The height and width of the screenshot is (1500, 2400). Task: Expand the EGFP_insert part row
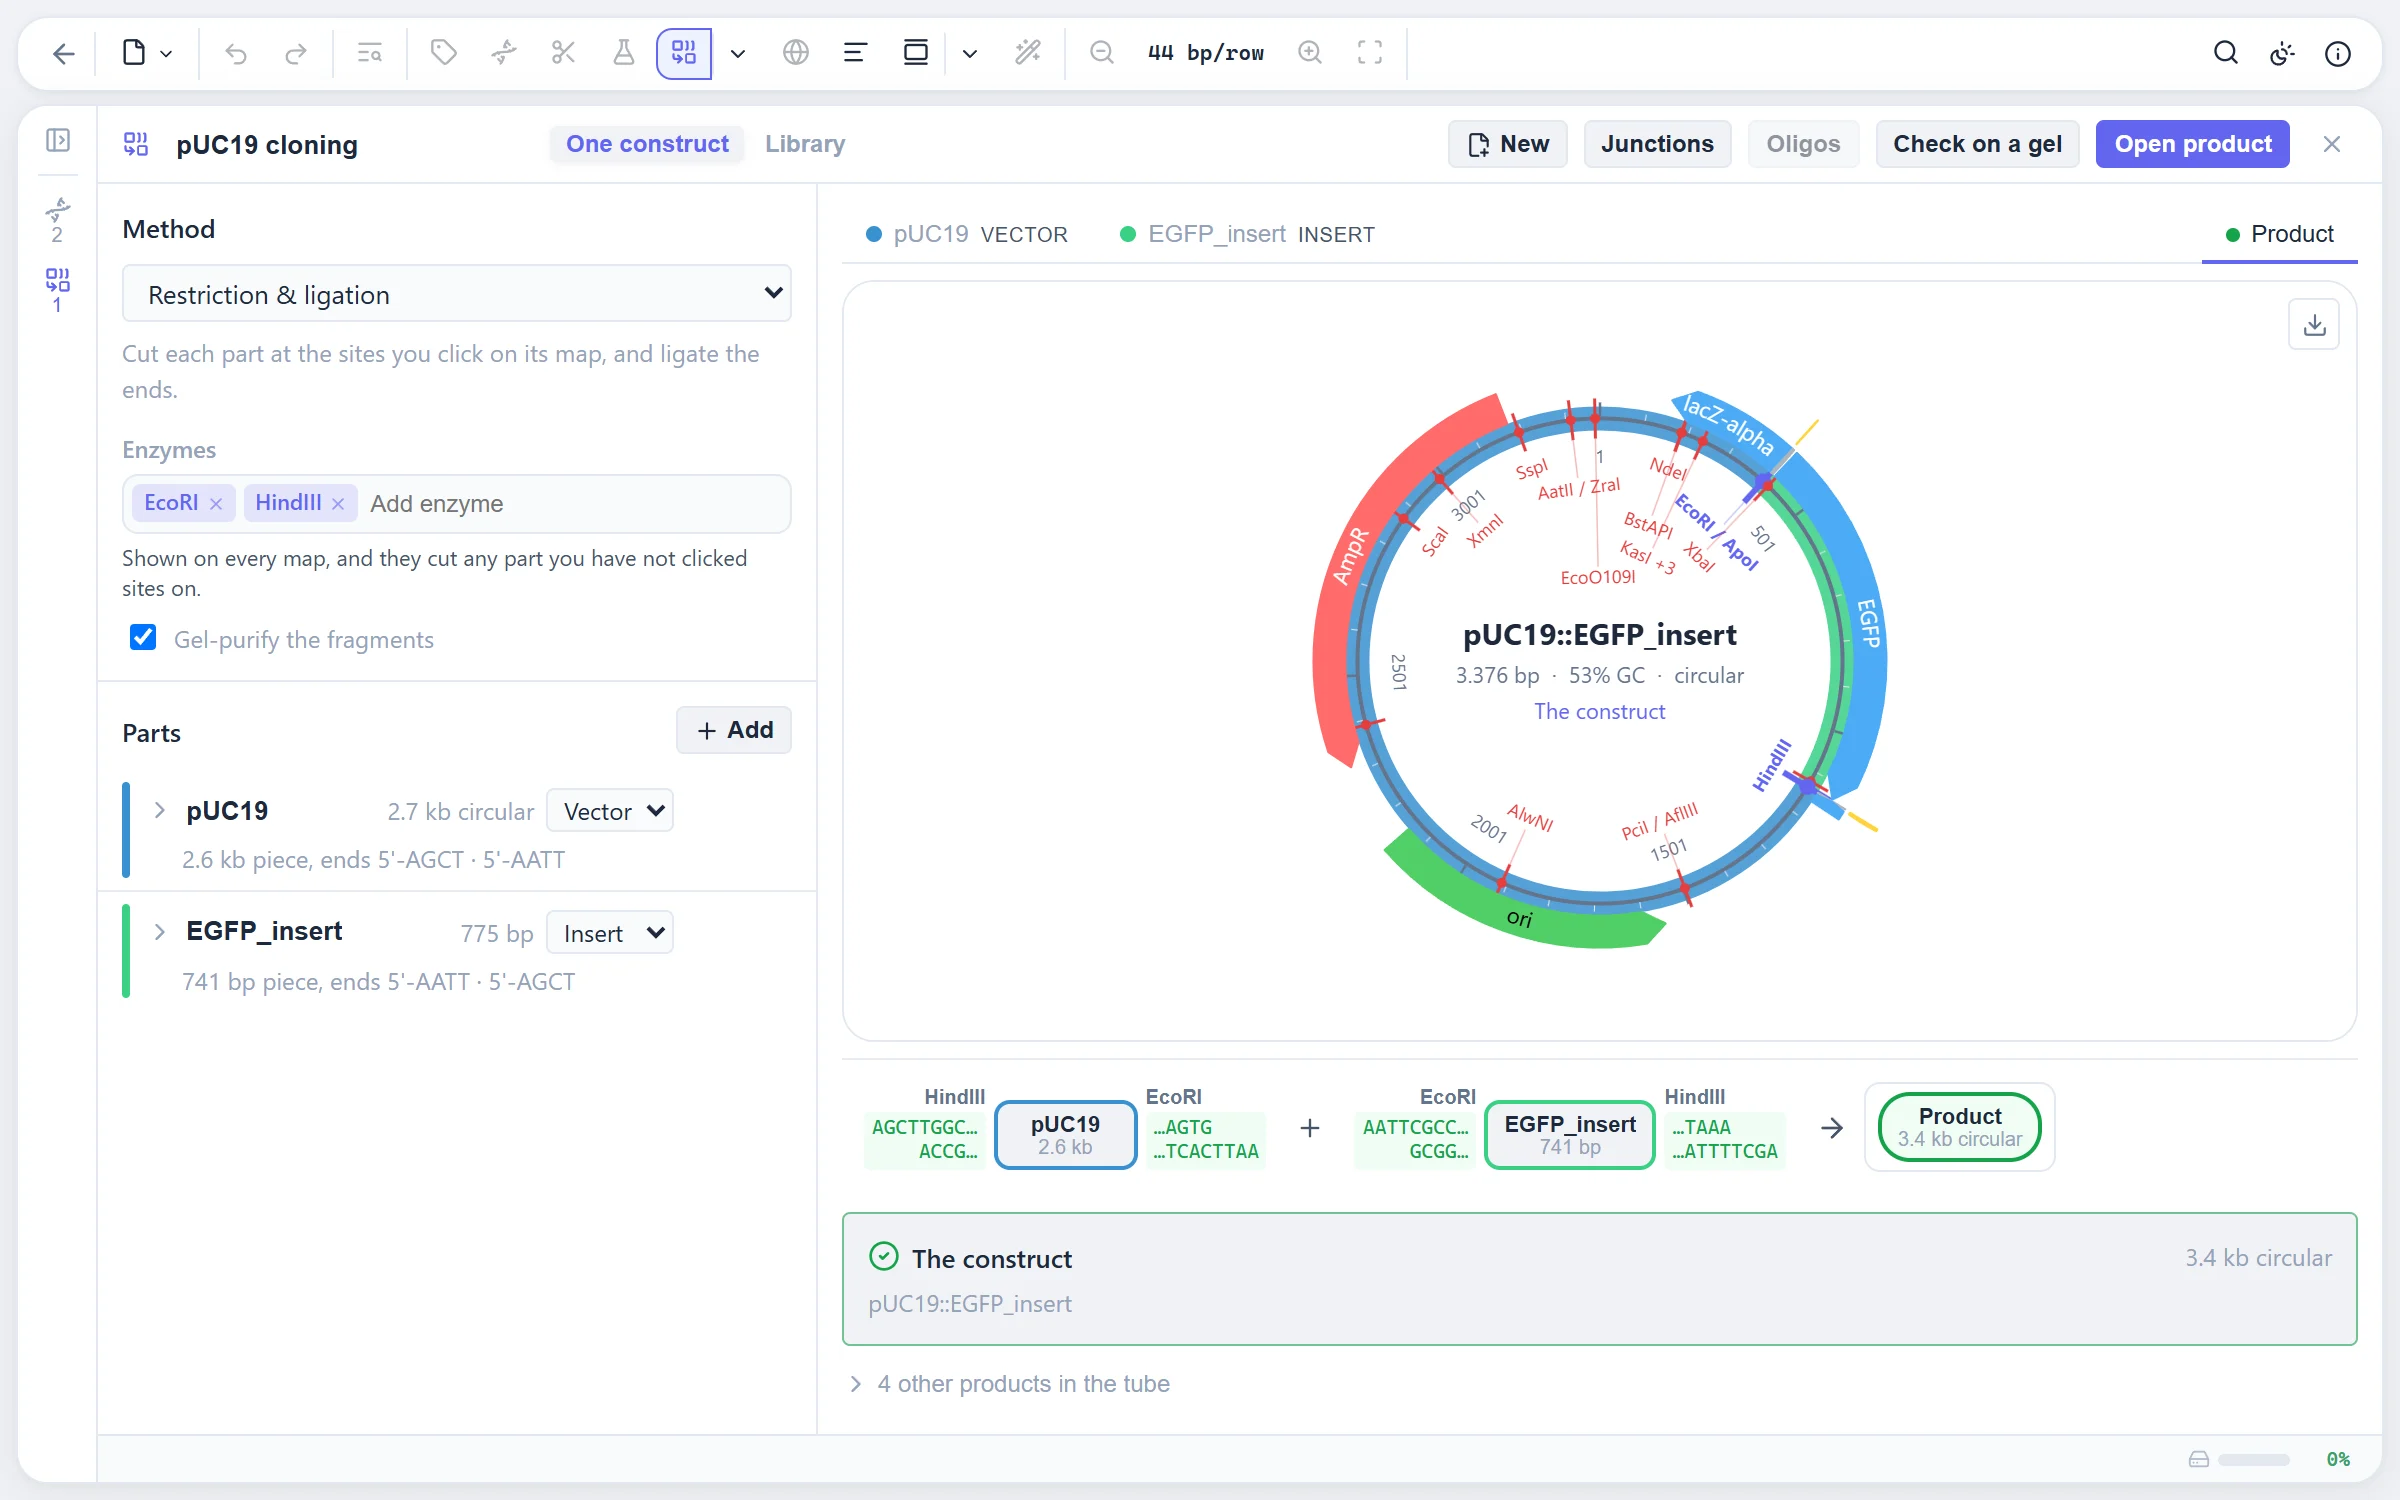(x=160, y=932)
